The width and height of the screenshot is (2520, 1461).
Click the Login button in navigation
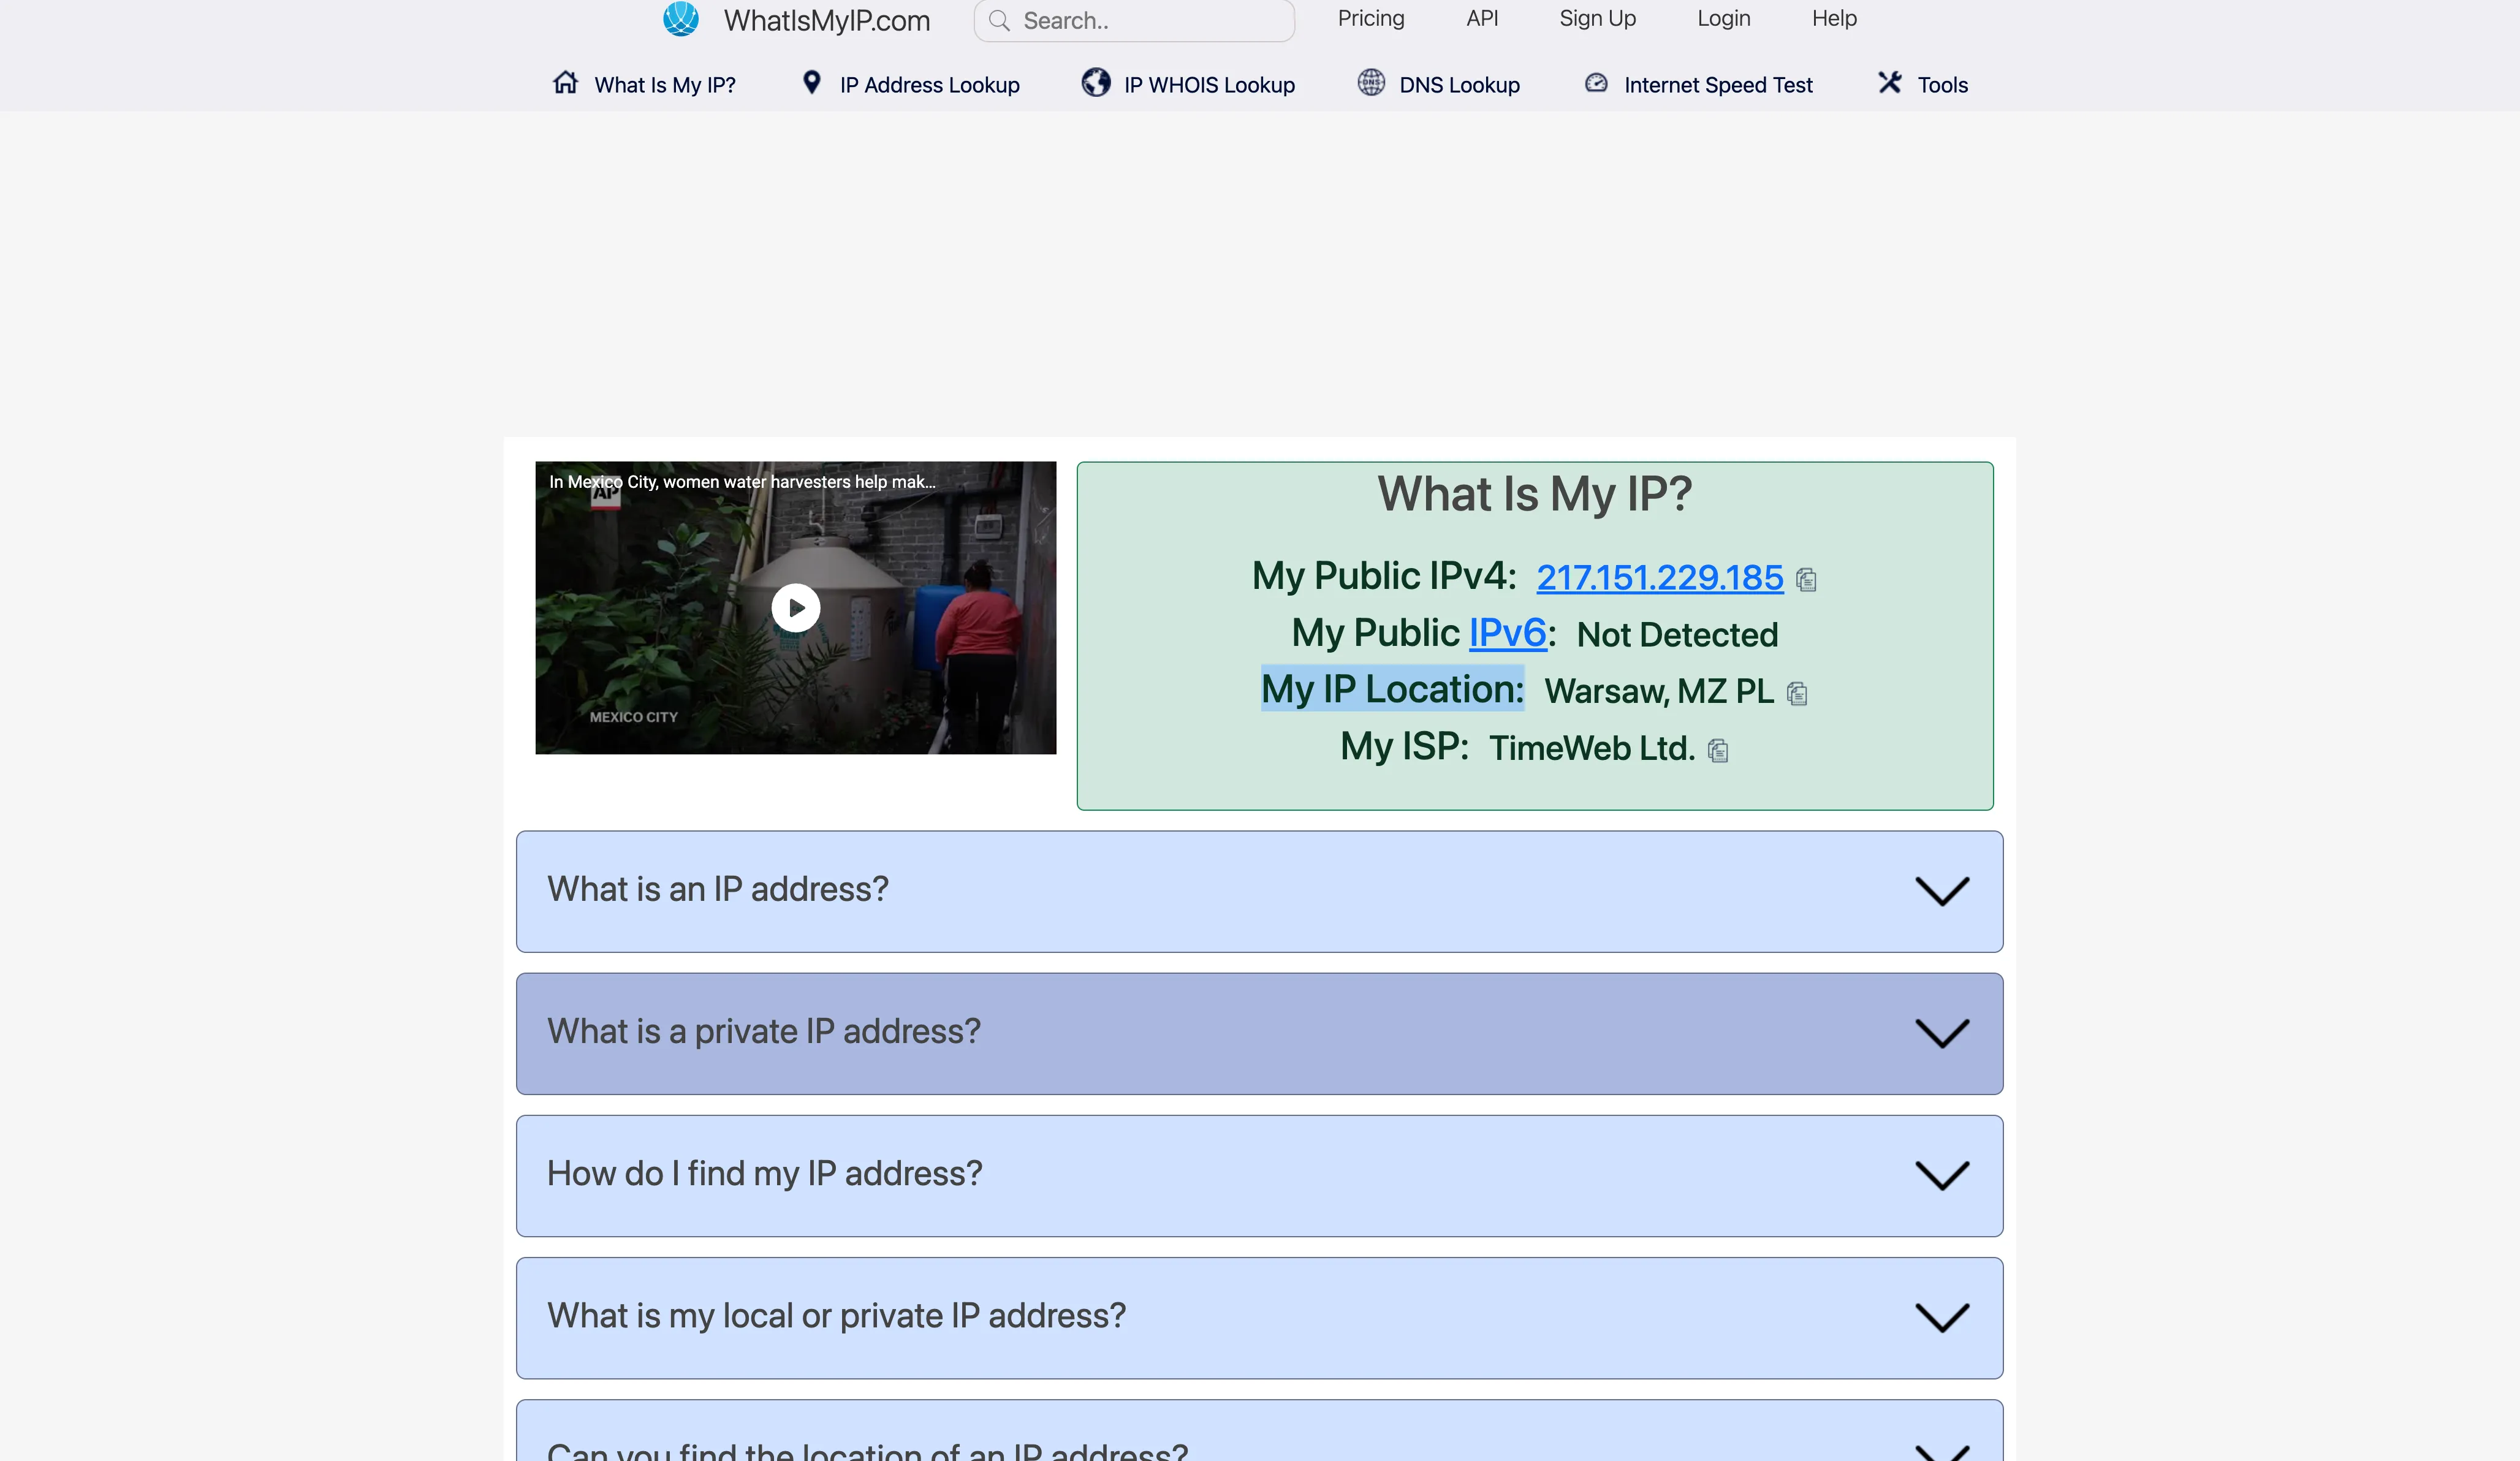(1723, 17)
